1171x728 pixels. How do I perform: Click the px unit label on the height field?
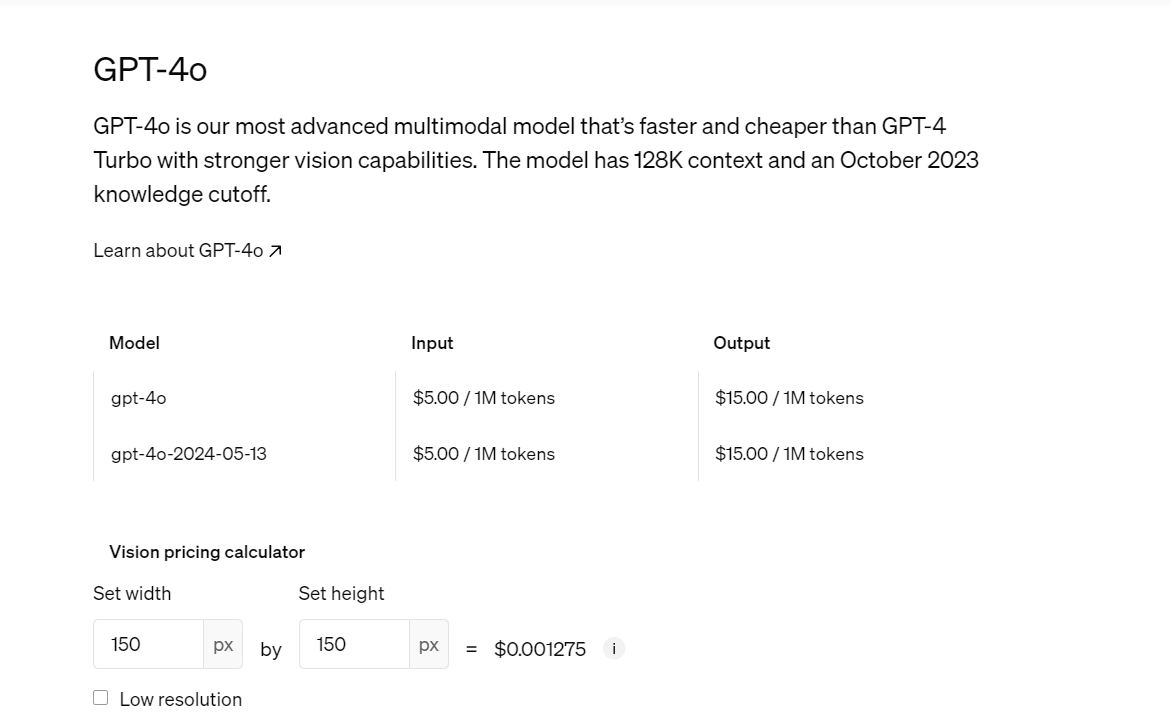(x=428, y=644)
